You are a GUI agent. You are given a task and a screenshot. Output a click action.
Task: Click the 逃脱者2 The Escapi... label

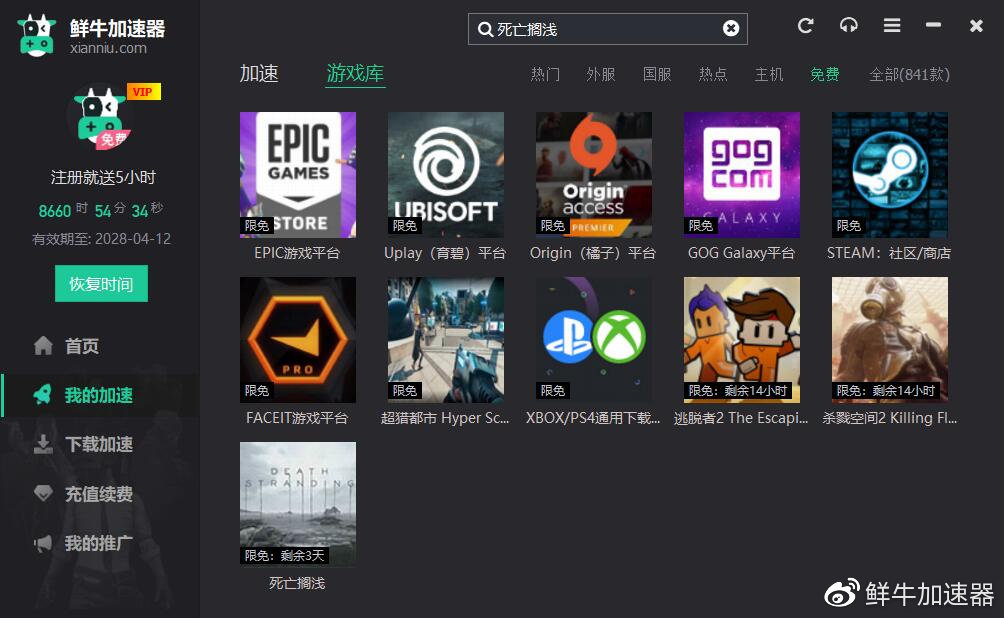click(741, 418)
